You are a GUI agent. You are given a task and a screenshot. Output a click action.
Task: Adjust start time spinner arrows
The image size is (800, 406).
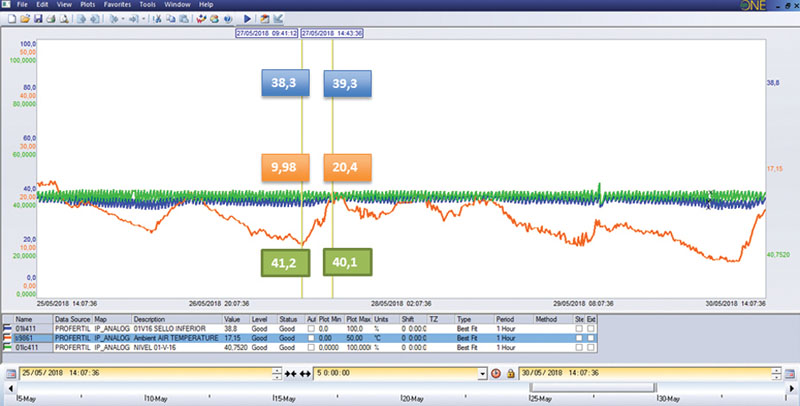coord(277,374)
